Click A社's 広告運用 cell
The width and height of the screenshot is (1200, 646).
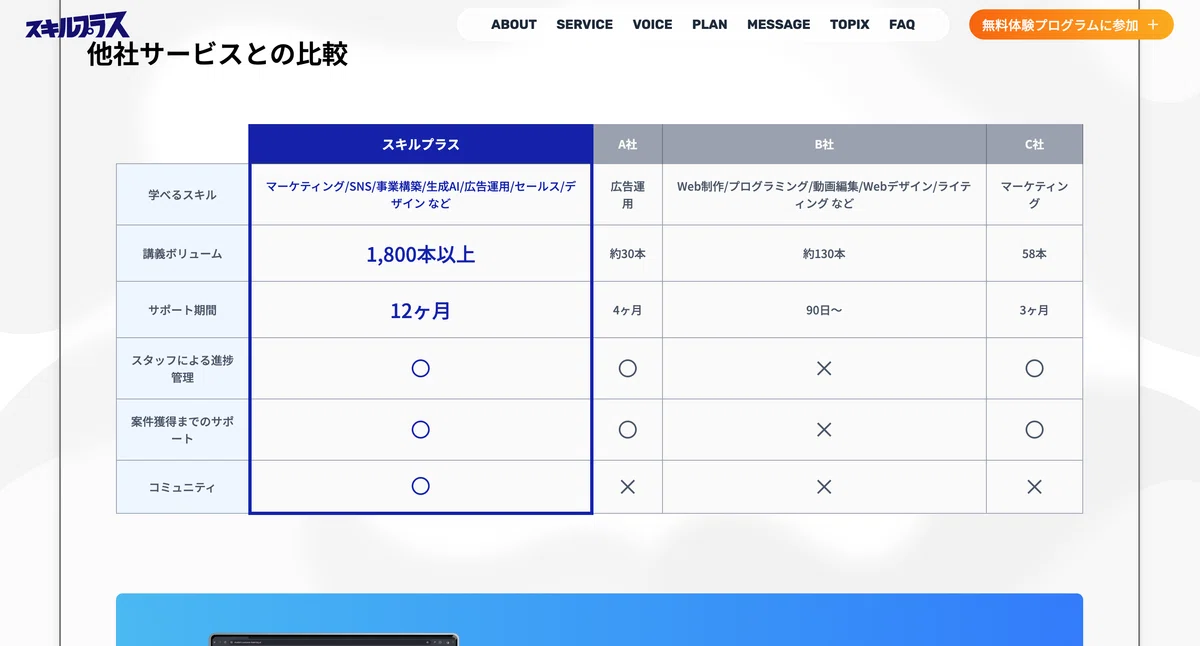[x=628, y=195]
